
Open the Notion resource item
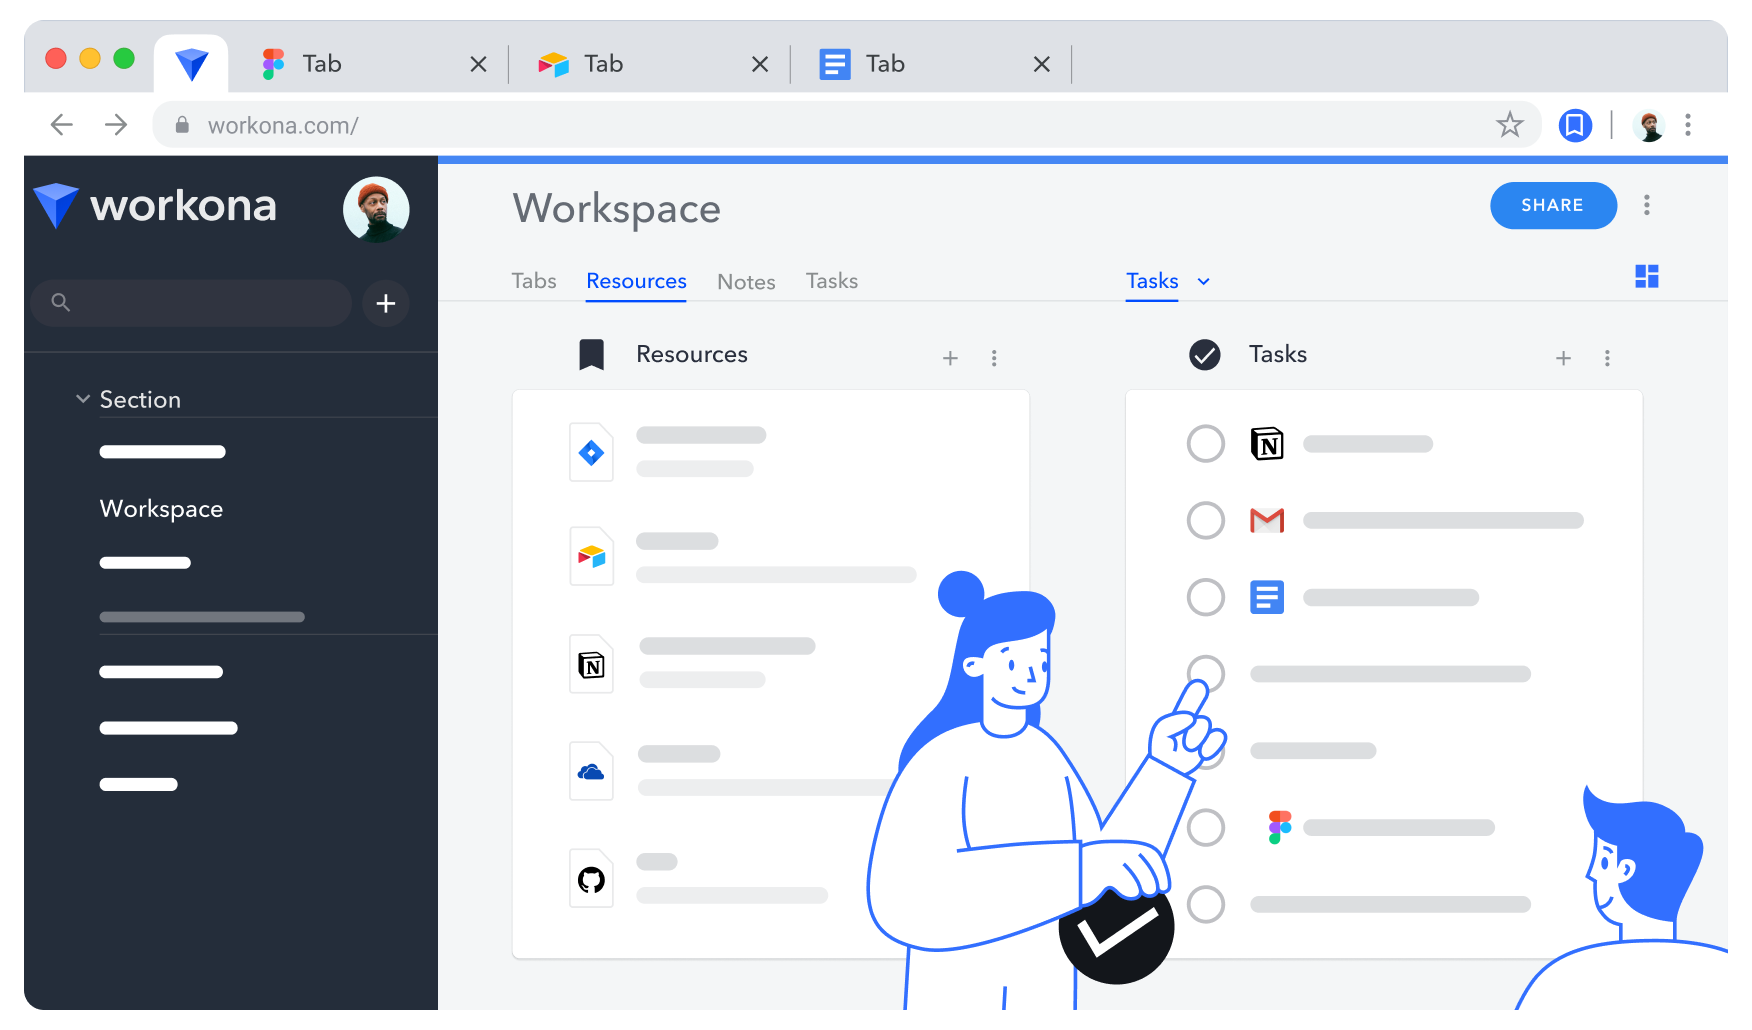click(x=692, y=664)
